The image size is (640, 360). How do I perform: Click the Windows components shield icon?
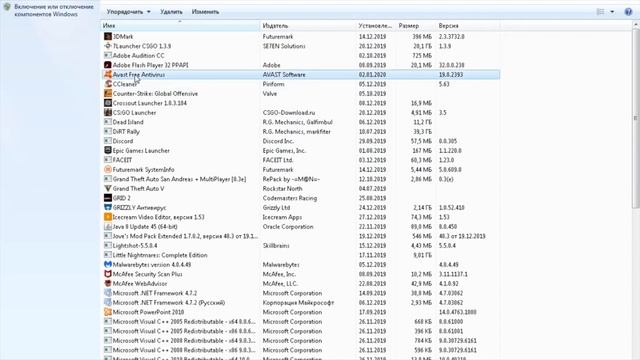(x=7, y=7)
